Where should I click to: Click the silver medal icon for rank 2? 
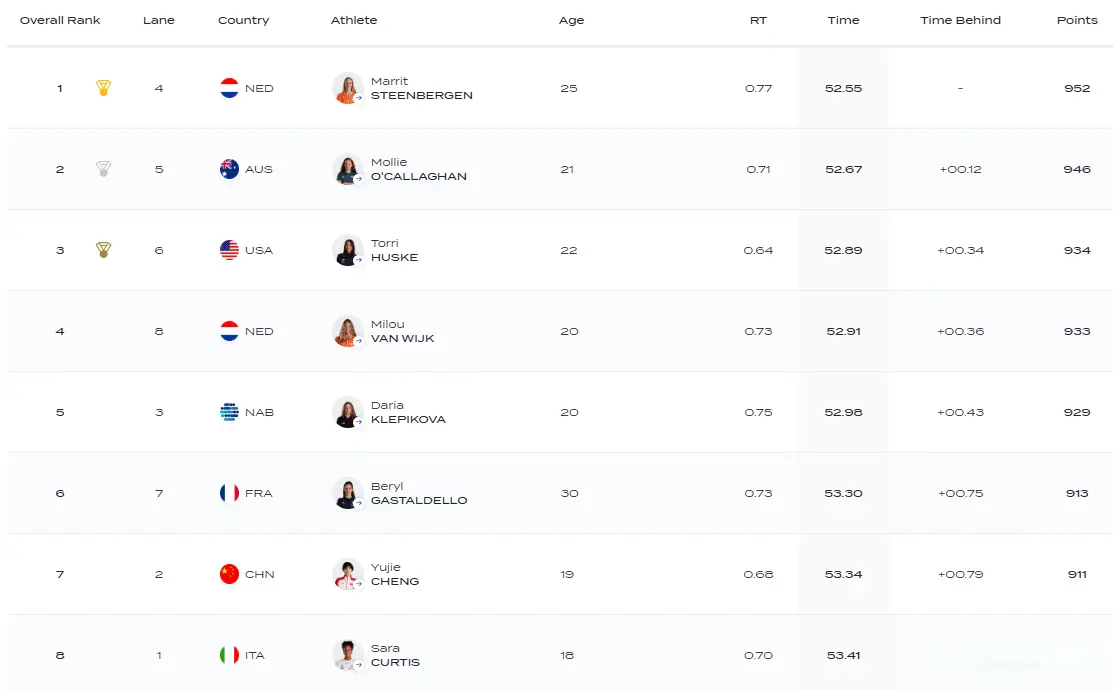click(103, 169)
